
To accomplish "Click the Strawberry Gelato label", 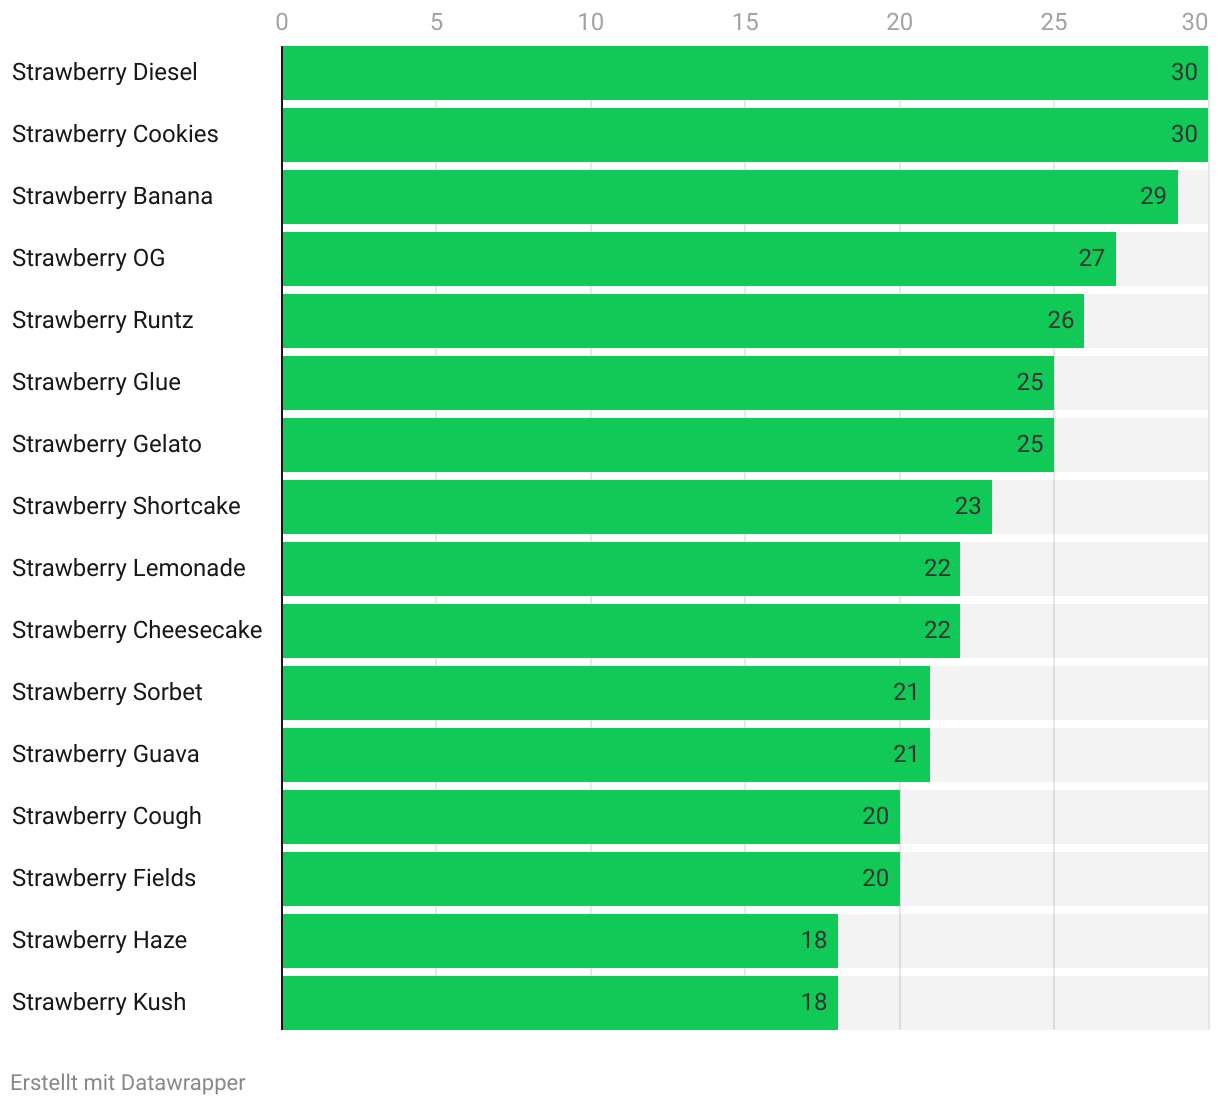I will [x=107, y=444].
